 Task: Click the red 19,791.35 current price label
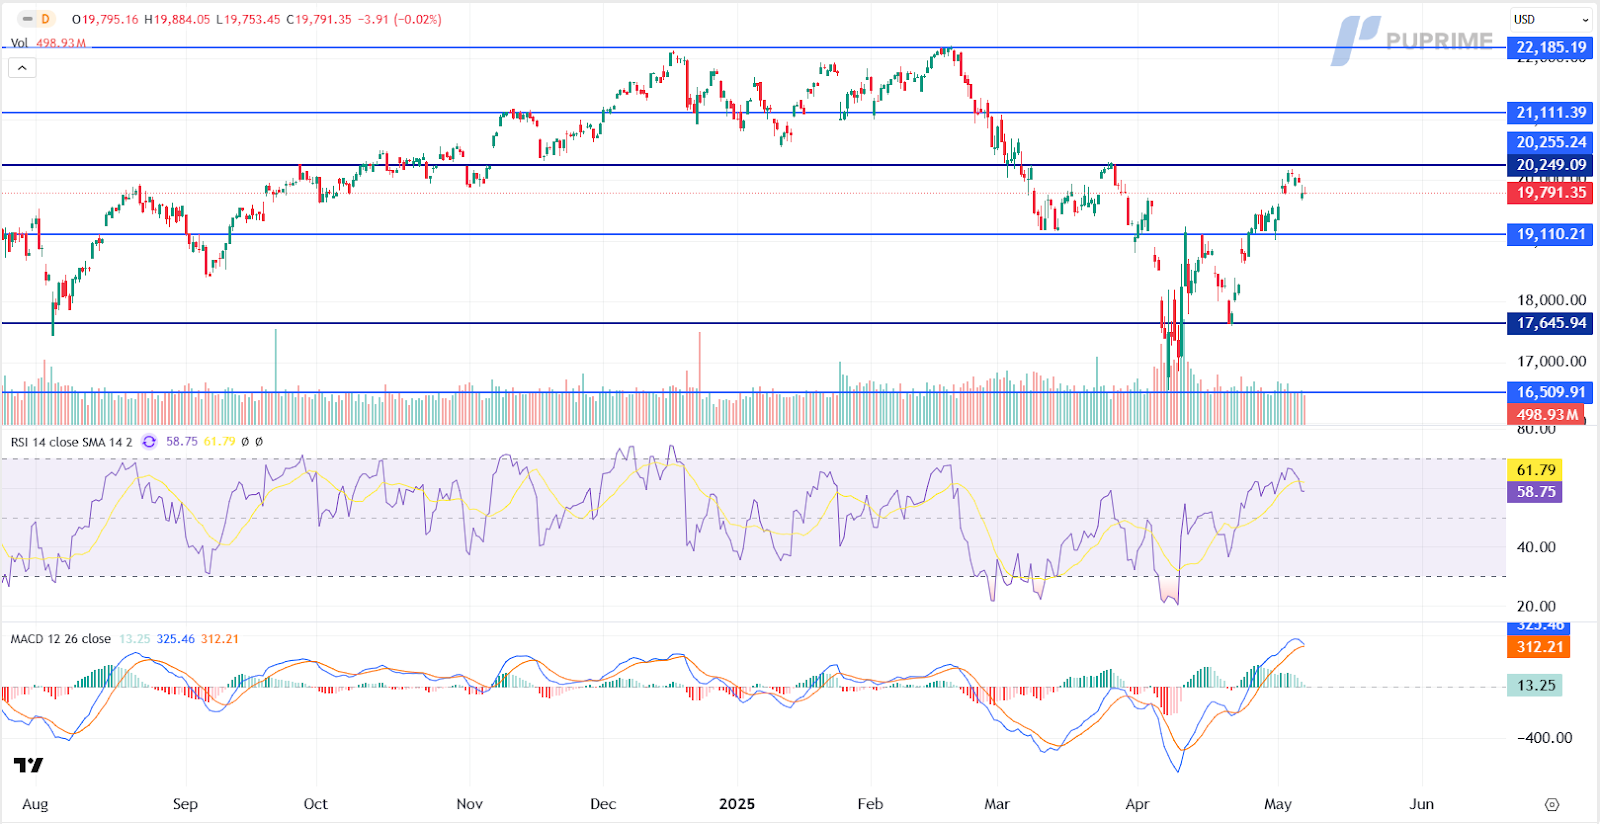coord(1550,193)
